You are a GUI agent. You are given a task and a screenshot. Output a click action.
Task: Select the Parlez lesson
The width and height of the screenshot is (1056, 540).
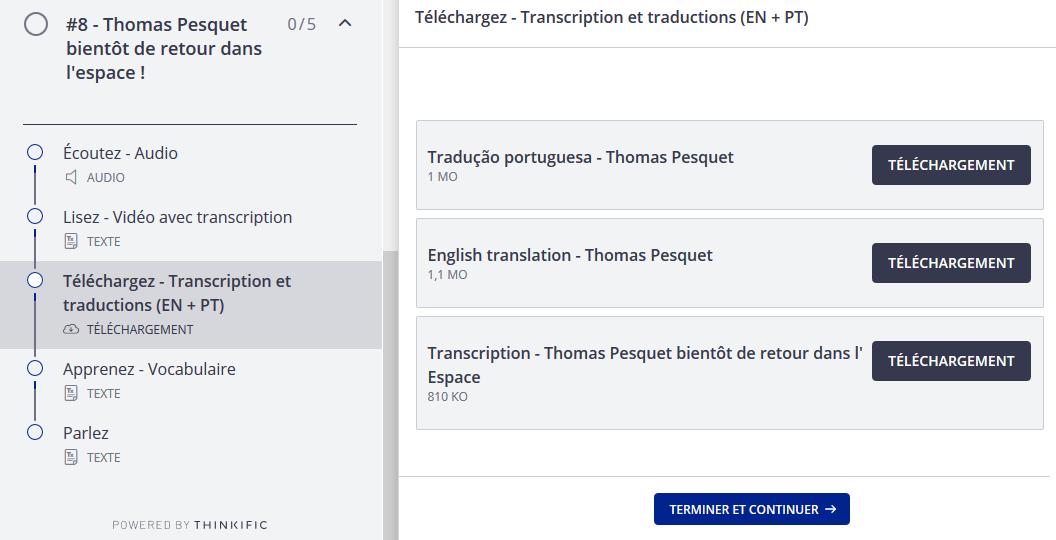pyautogui.click(x=86, y=433)
